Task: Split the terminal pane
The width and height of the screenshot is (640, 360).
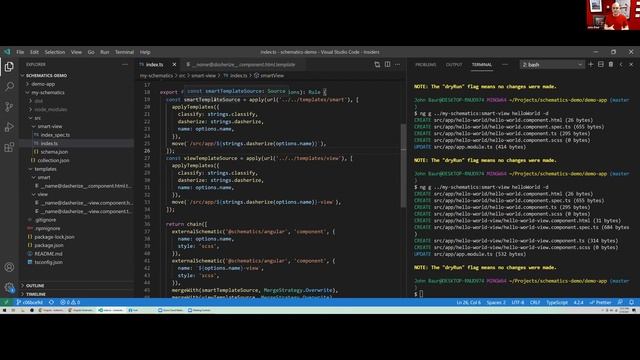Action: tap(601, 64)
